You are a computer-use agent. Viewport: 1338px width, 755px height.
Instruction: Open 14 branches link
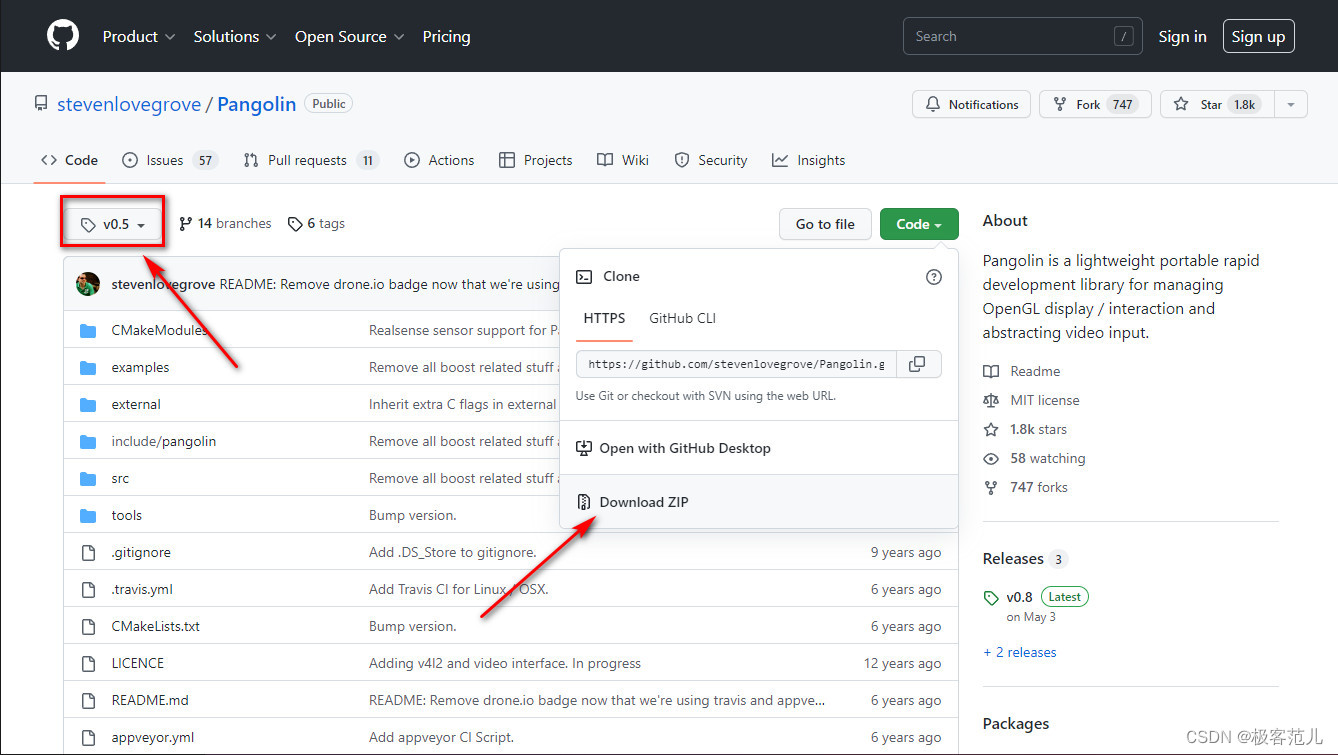[x=225, y=224]
